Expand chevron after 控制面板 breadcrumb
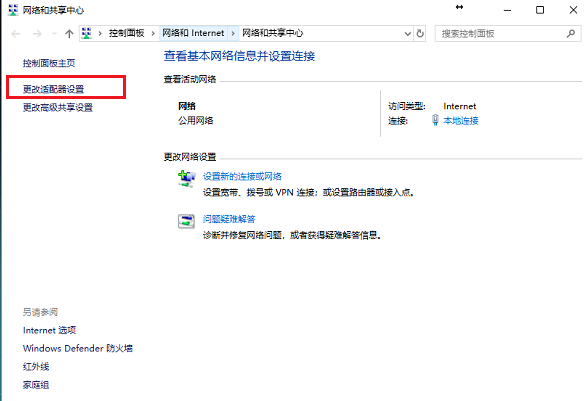The image size is (585, 401). point(153,34)
